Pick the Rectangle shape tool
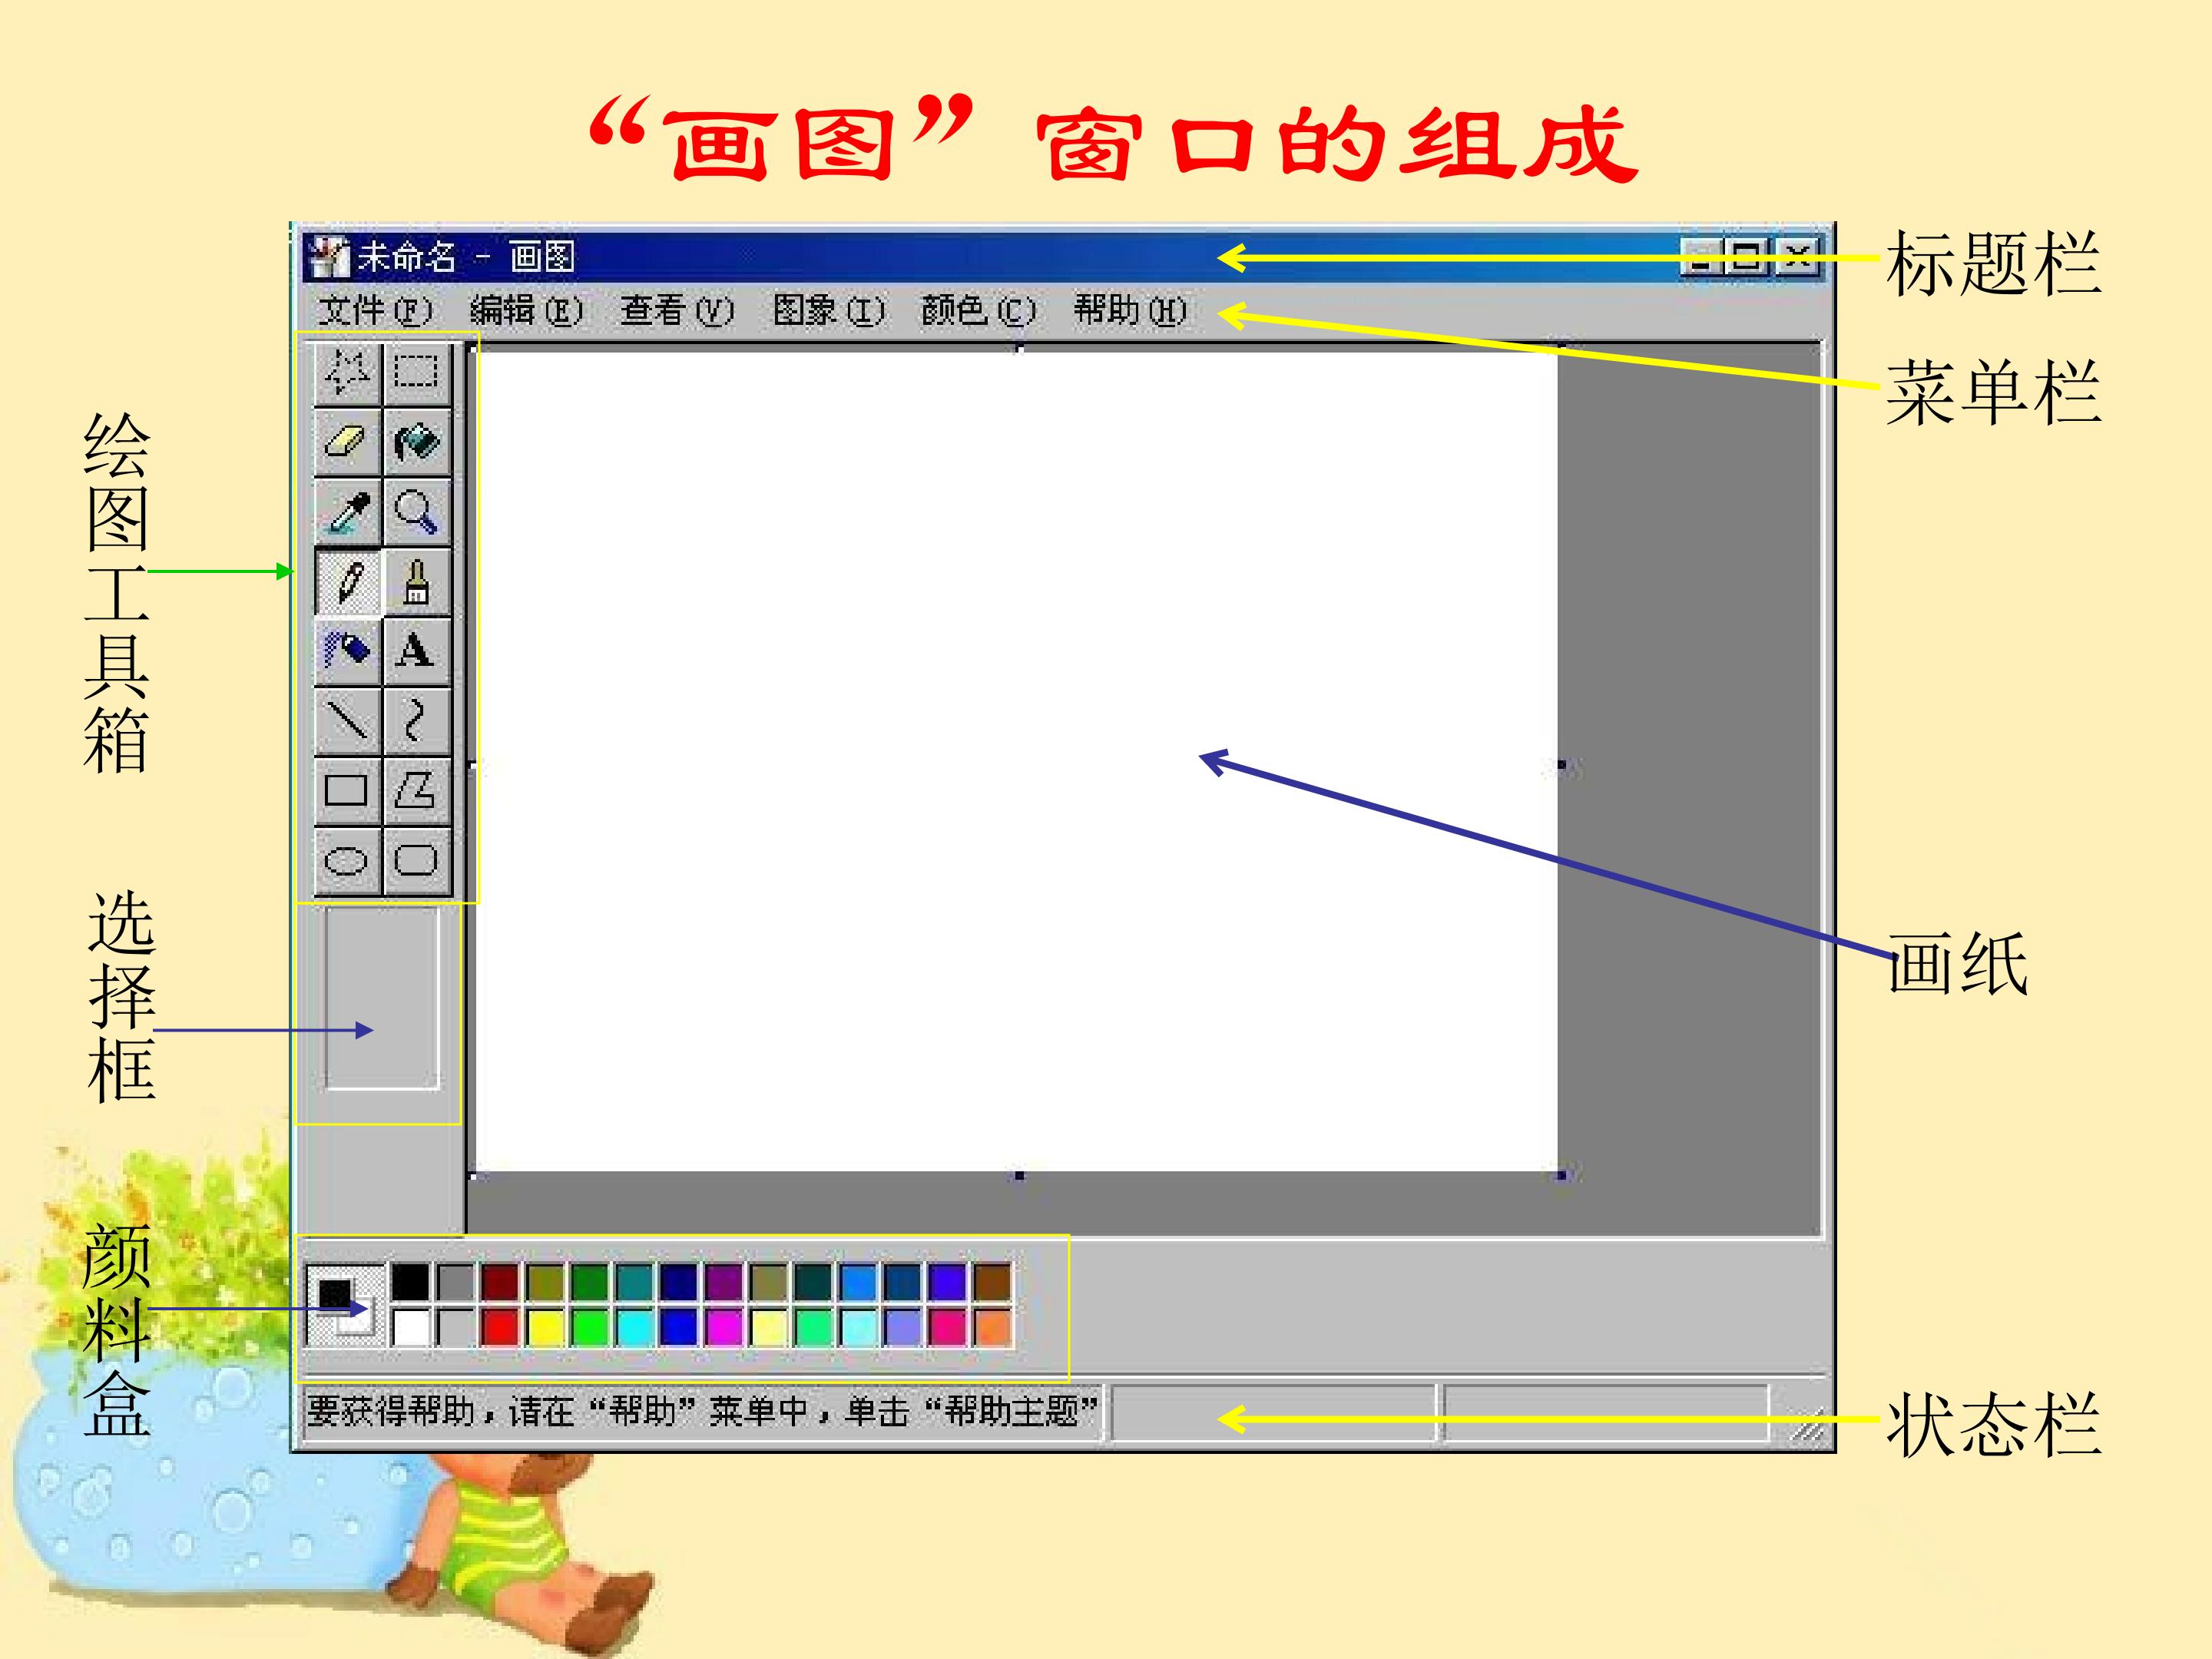Screen dimensions: 2212x1659 click(347, 790)
